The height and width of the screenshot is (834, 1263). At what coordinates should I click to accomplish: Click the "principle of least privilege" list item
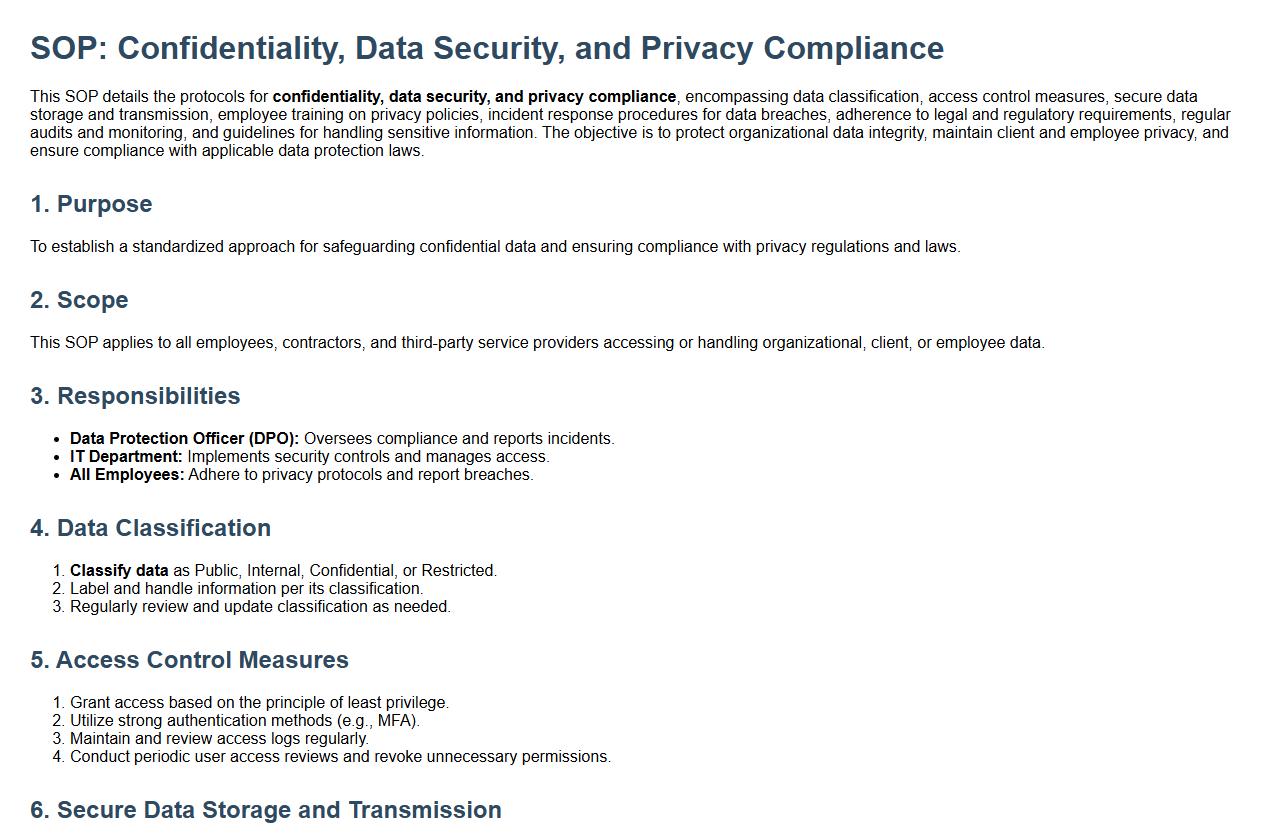tap(259, 703)
